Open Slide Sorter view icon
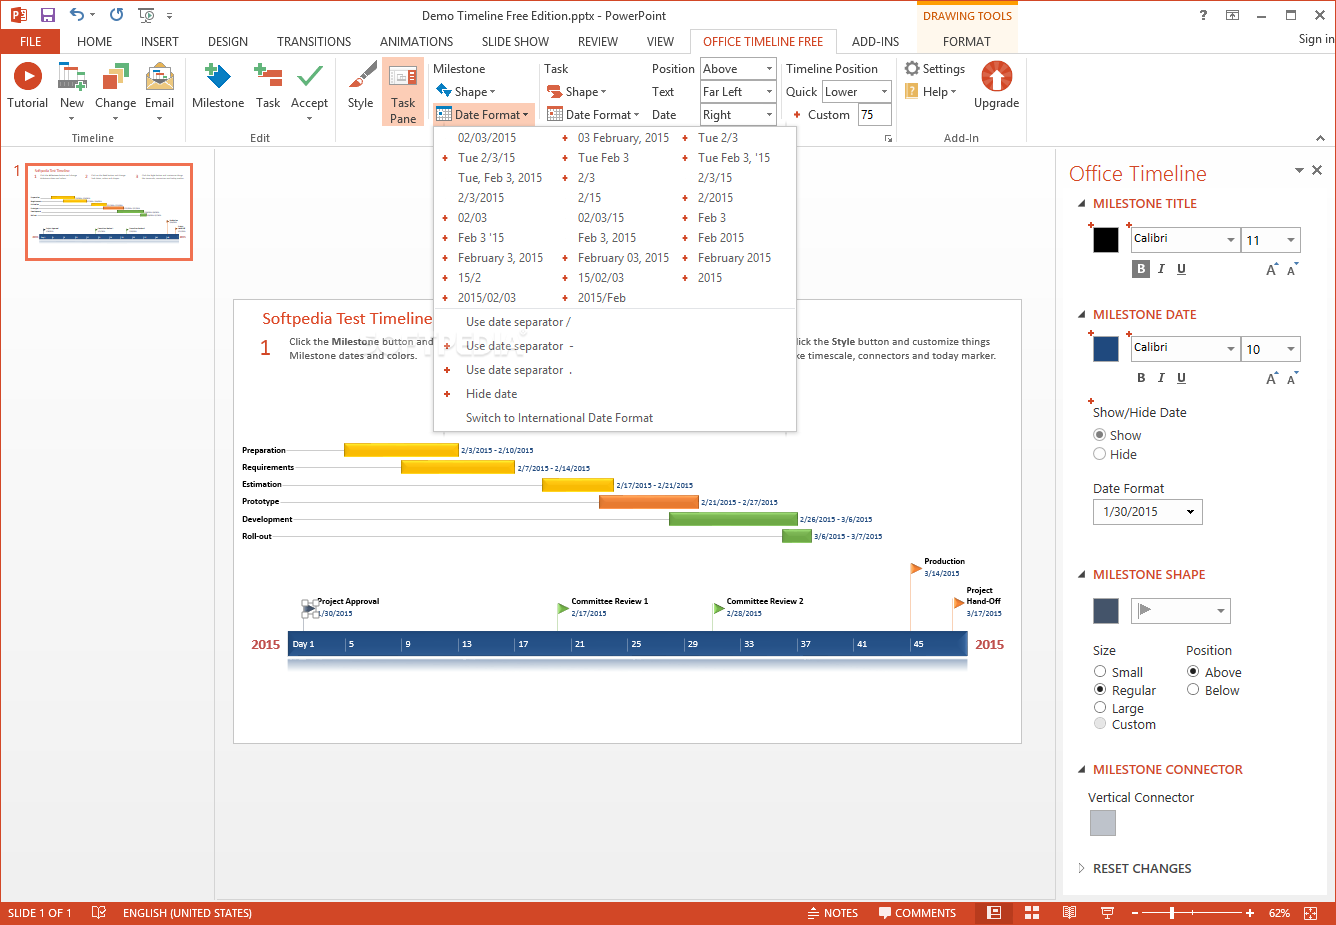This screenshot has height=925, width=1336. (1032, 913)
